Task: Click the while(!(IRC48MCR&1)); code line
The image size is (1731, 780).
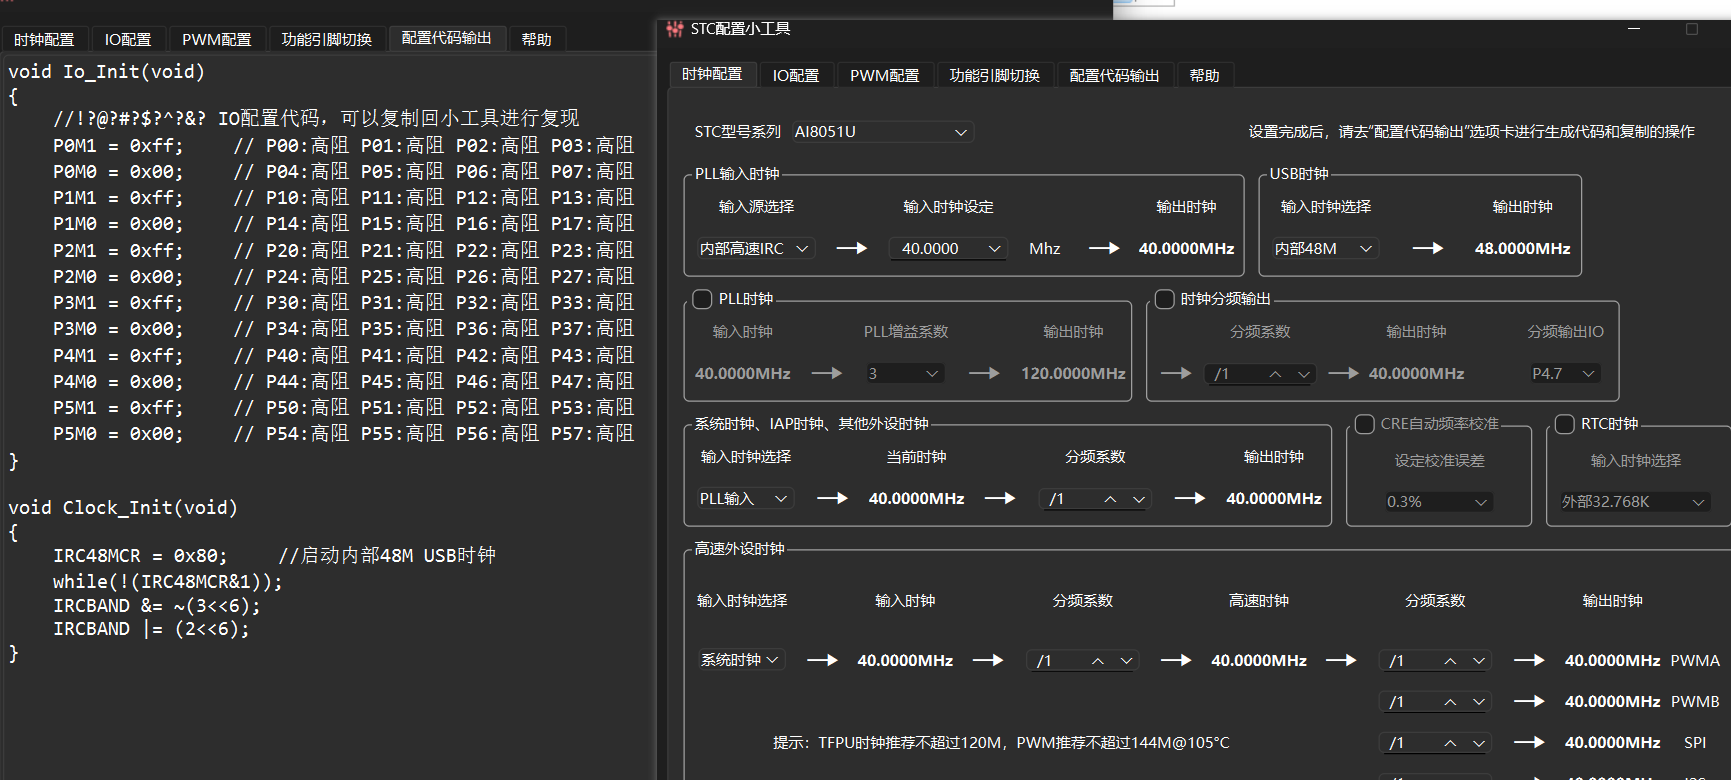Action: (x=168, y=582)
